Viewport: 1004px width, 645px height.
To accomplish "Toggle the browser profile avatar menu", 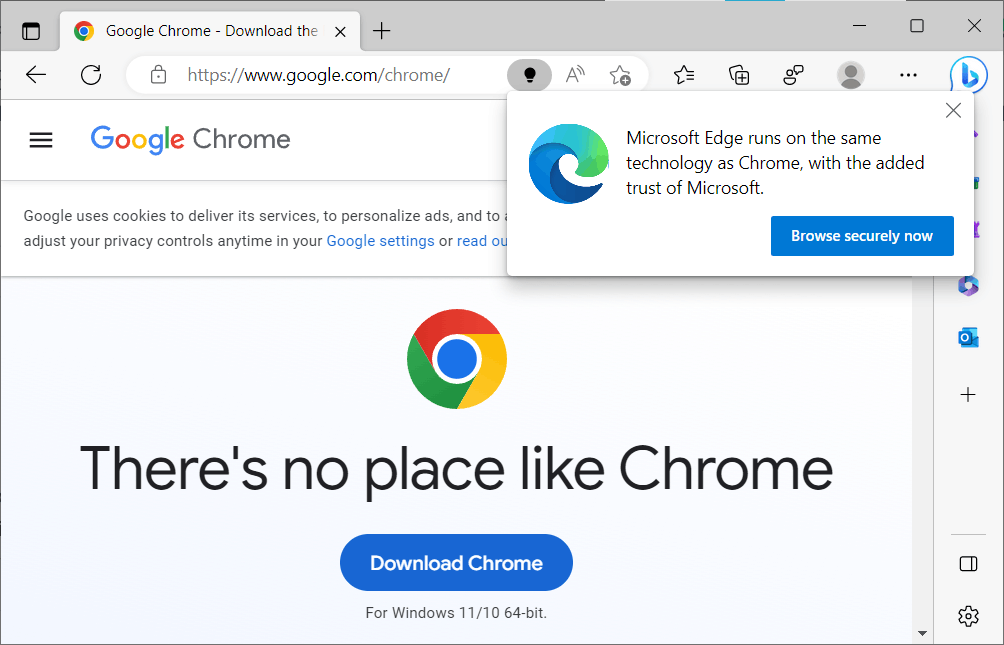I will tap(850, 74).
